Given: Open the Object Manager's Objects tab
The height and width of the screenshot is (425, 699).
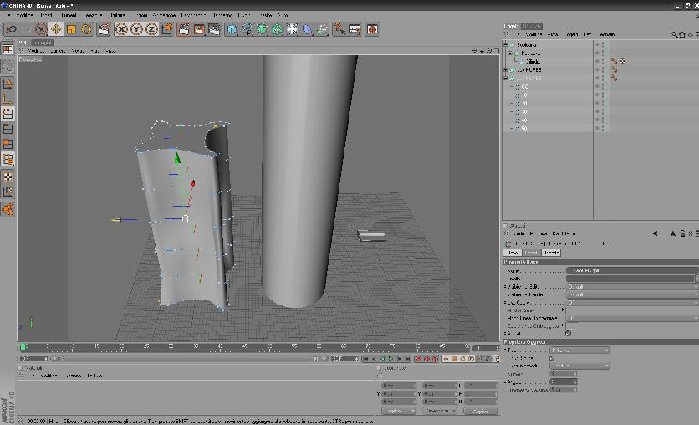Looking at the screenshot, I should 511,26.
